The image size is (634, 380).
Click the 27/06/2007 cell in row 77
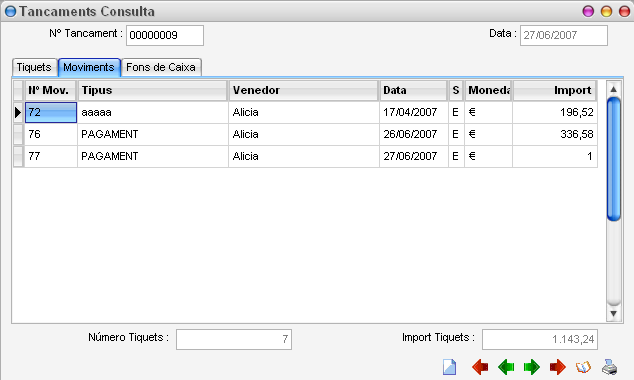(414, 156)
